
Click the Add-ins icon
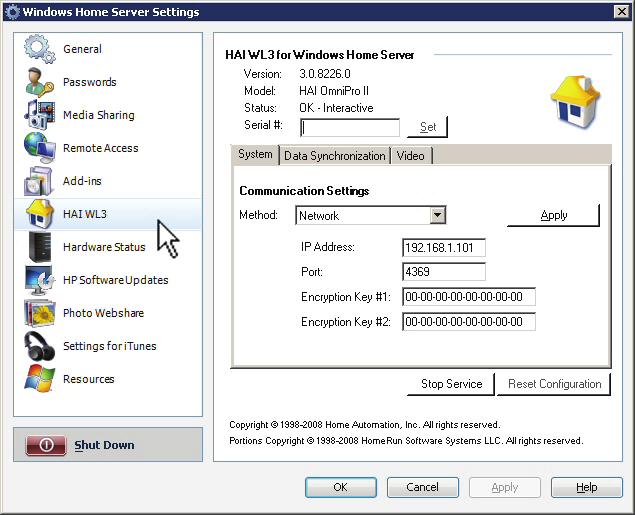click(x=38, y=181)
